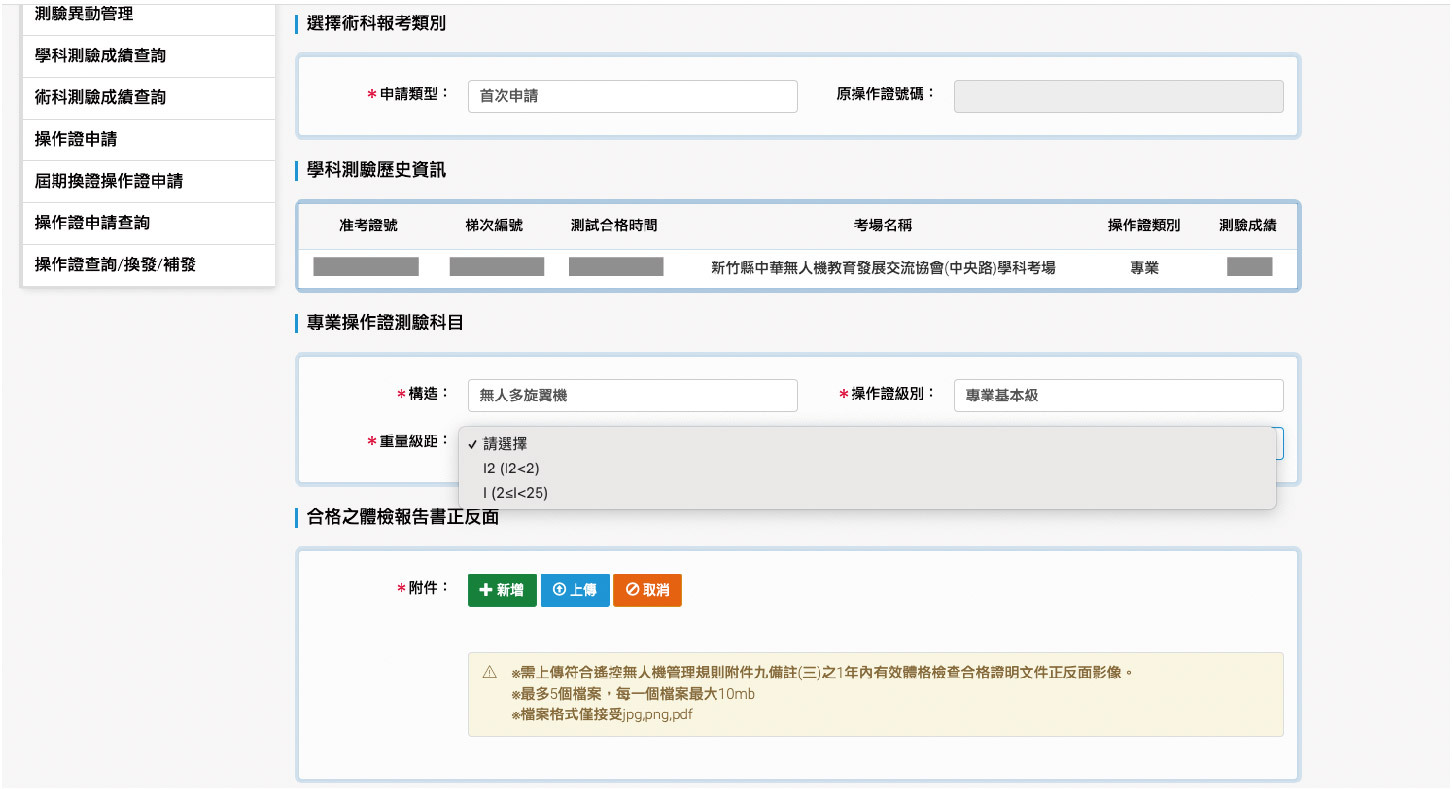Open the 申請類型 dropdown showing 首次申請
Viewport: 1452px width, 789px height.
click(632, 97)
